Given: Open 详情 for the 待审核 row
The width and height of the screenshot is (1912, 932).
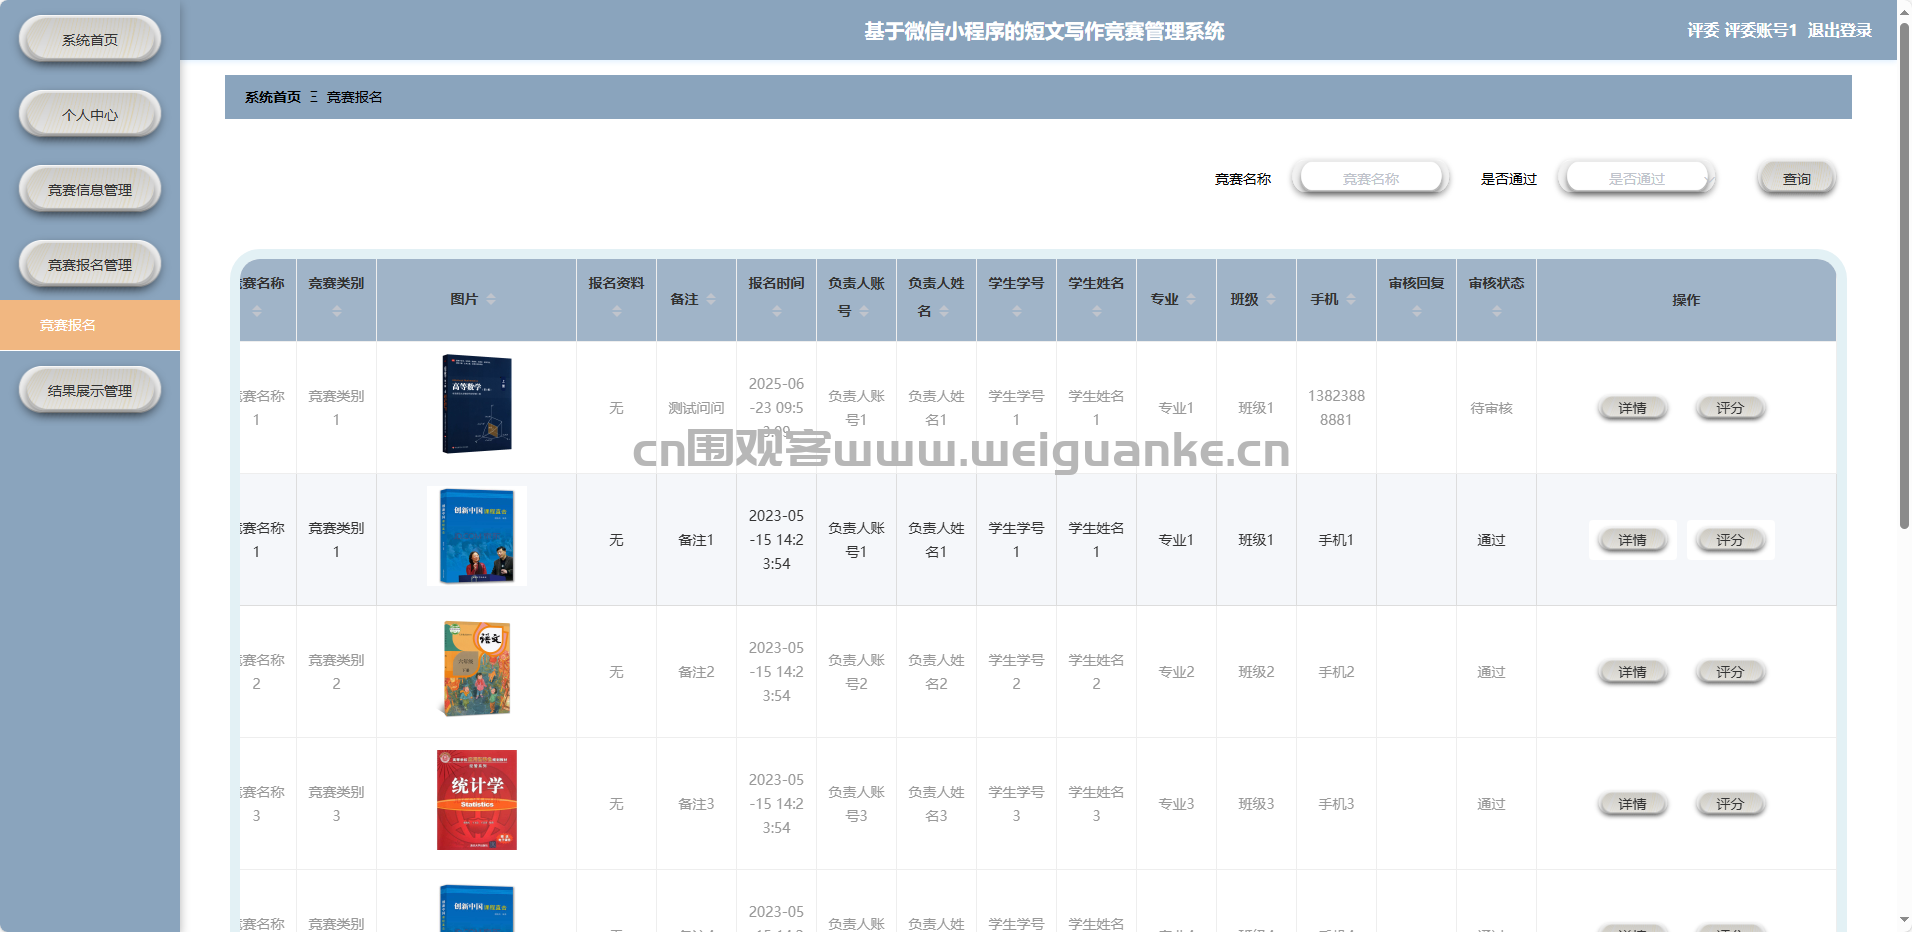Looking at the screenshot, I should [1632, 408].
